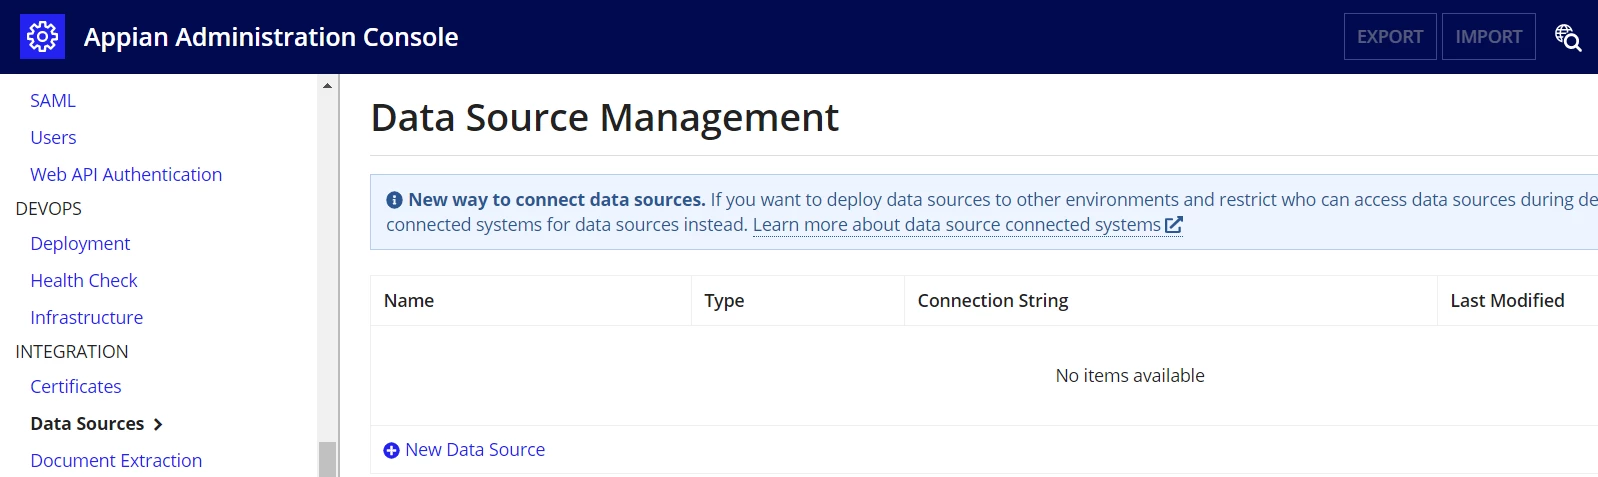Click the Data Sources chevron arrow

(157, 424)
